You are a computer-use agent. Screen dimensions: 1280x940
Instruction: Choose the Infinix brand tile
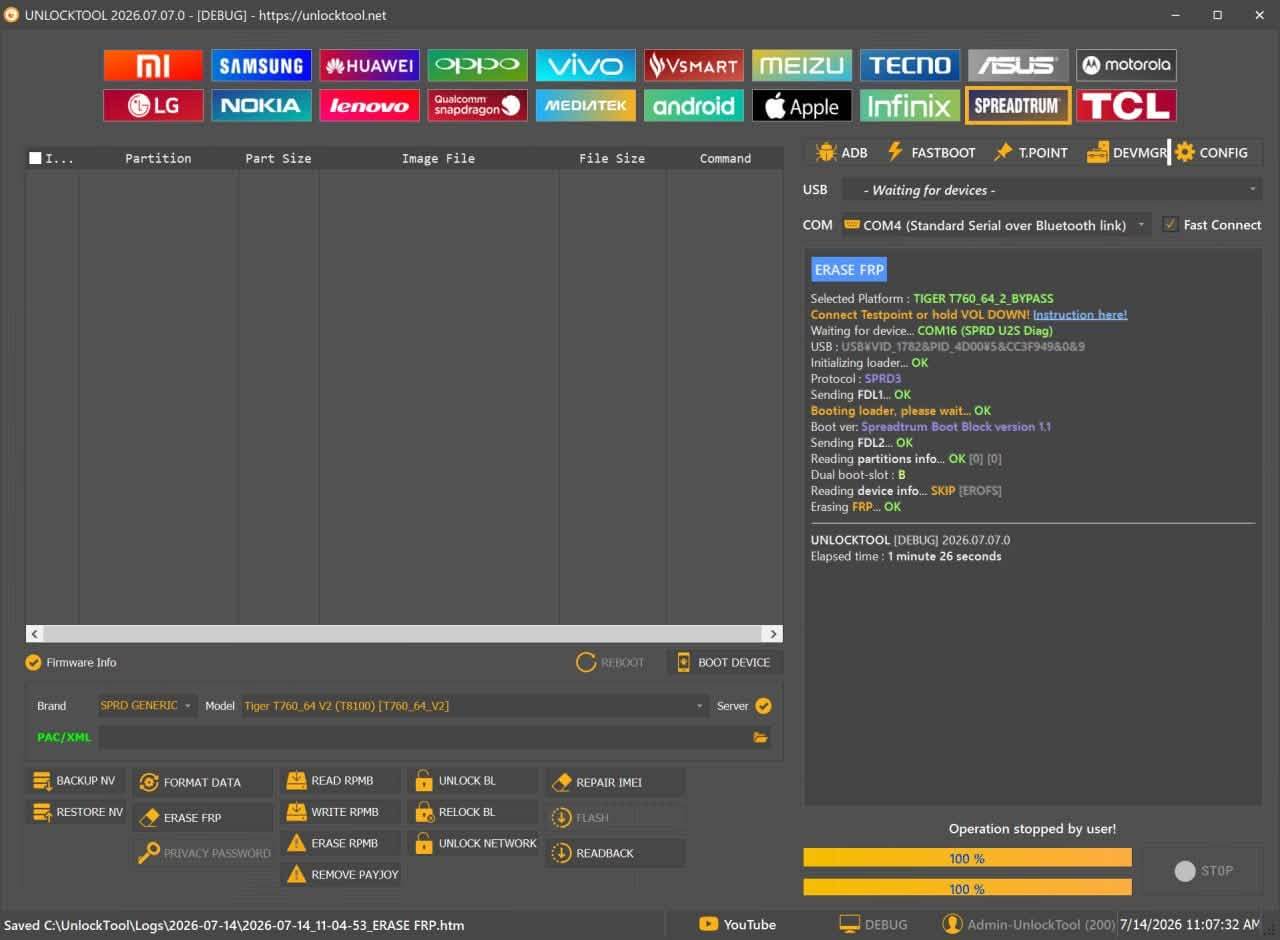[x=910, y=105]
